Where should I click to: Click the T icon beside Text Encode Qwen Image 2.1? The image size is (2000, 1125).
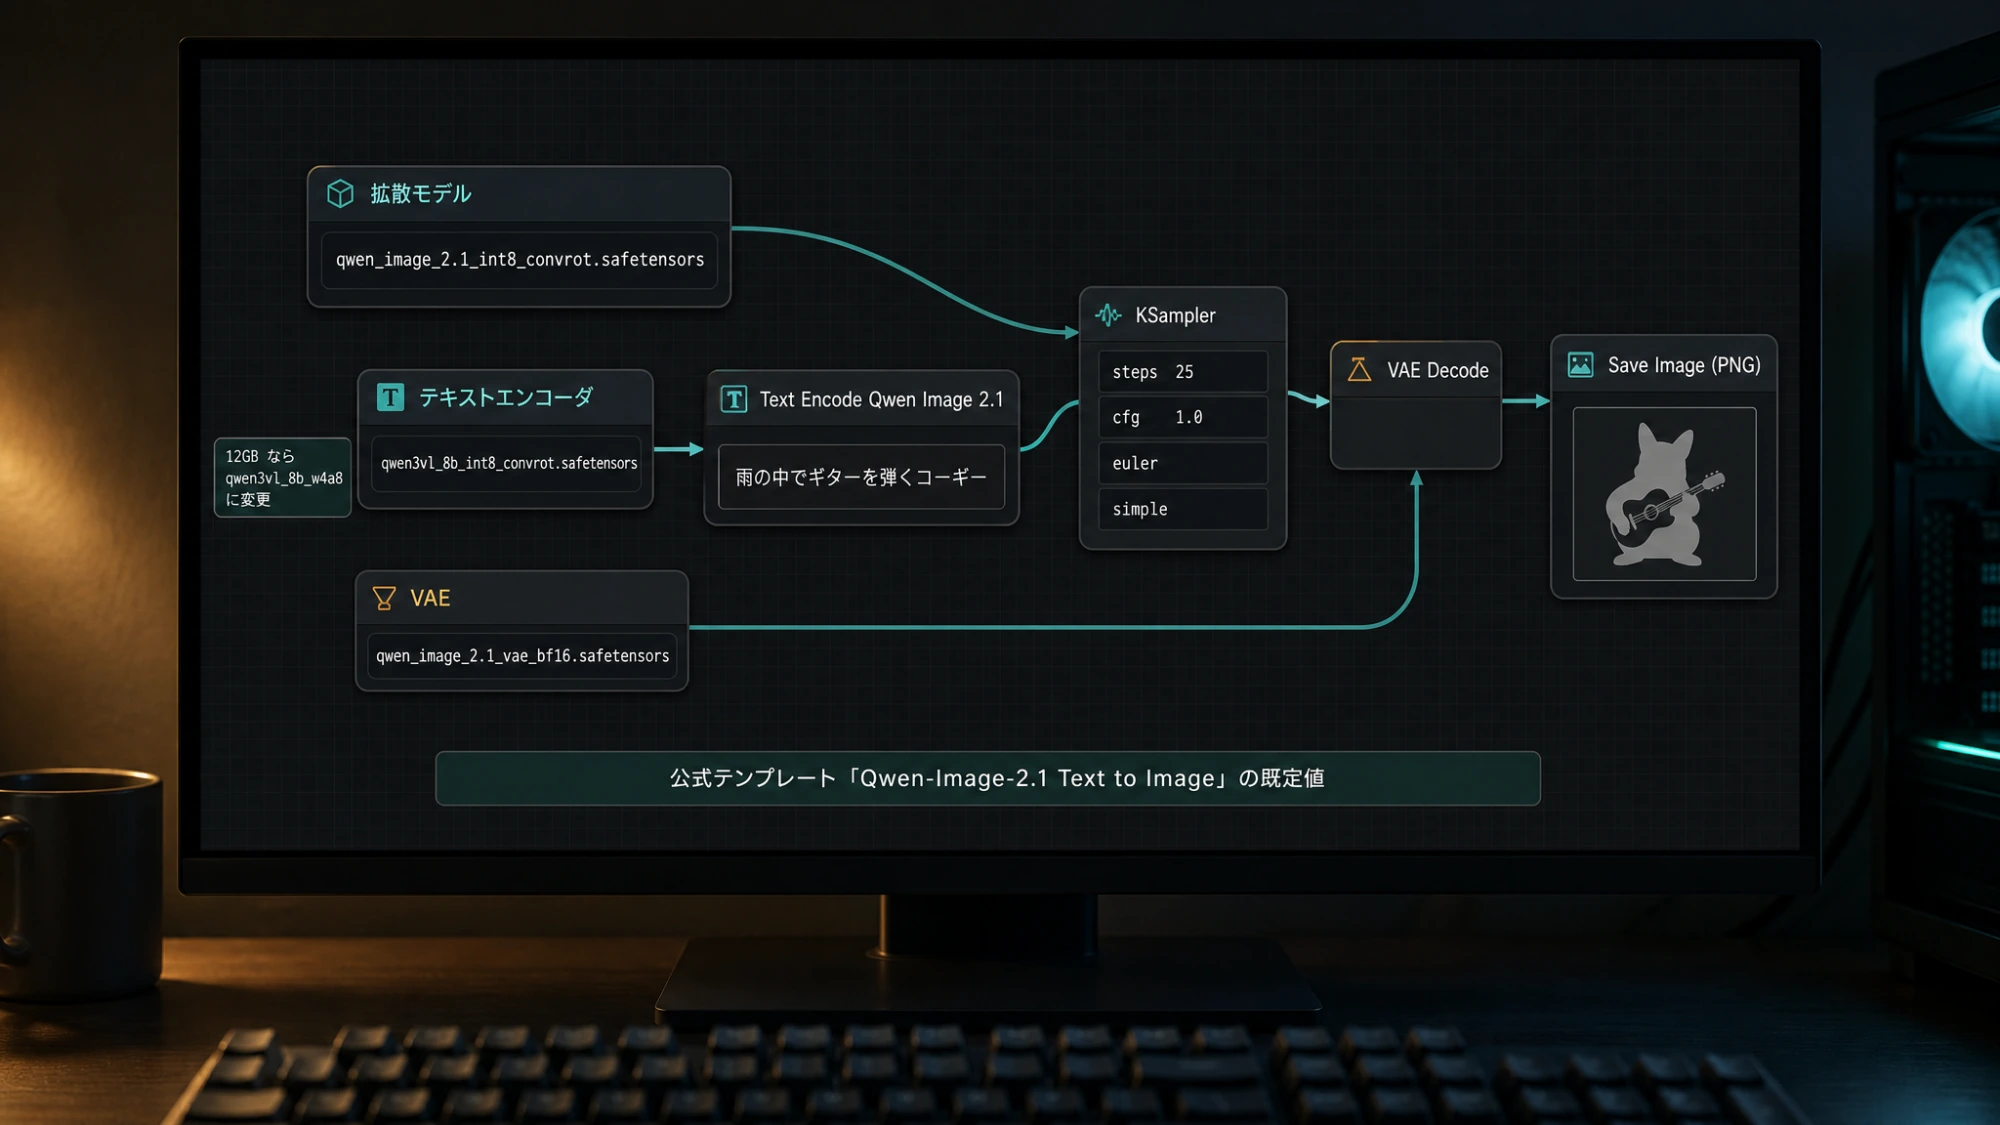click(734, 399)
